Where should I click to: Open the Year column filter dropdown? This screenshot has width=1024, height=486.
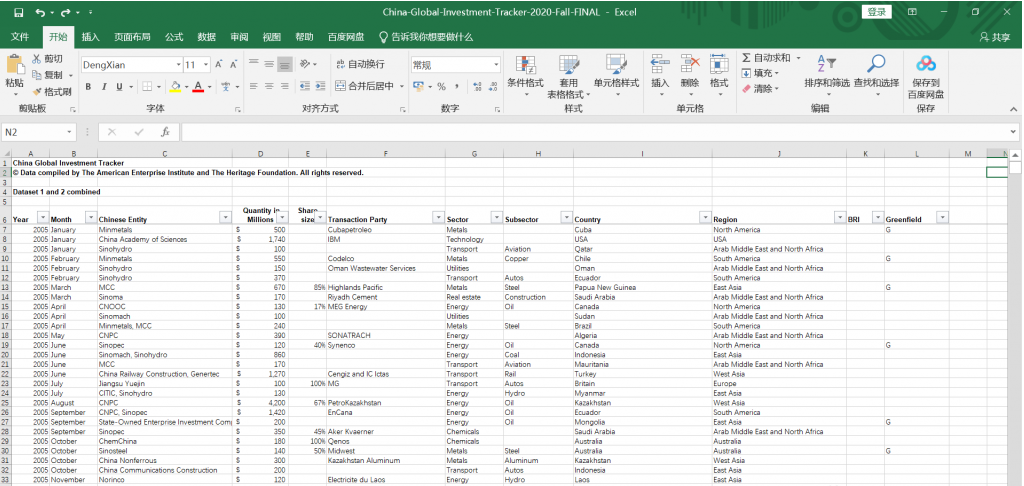tap(43, 217)
